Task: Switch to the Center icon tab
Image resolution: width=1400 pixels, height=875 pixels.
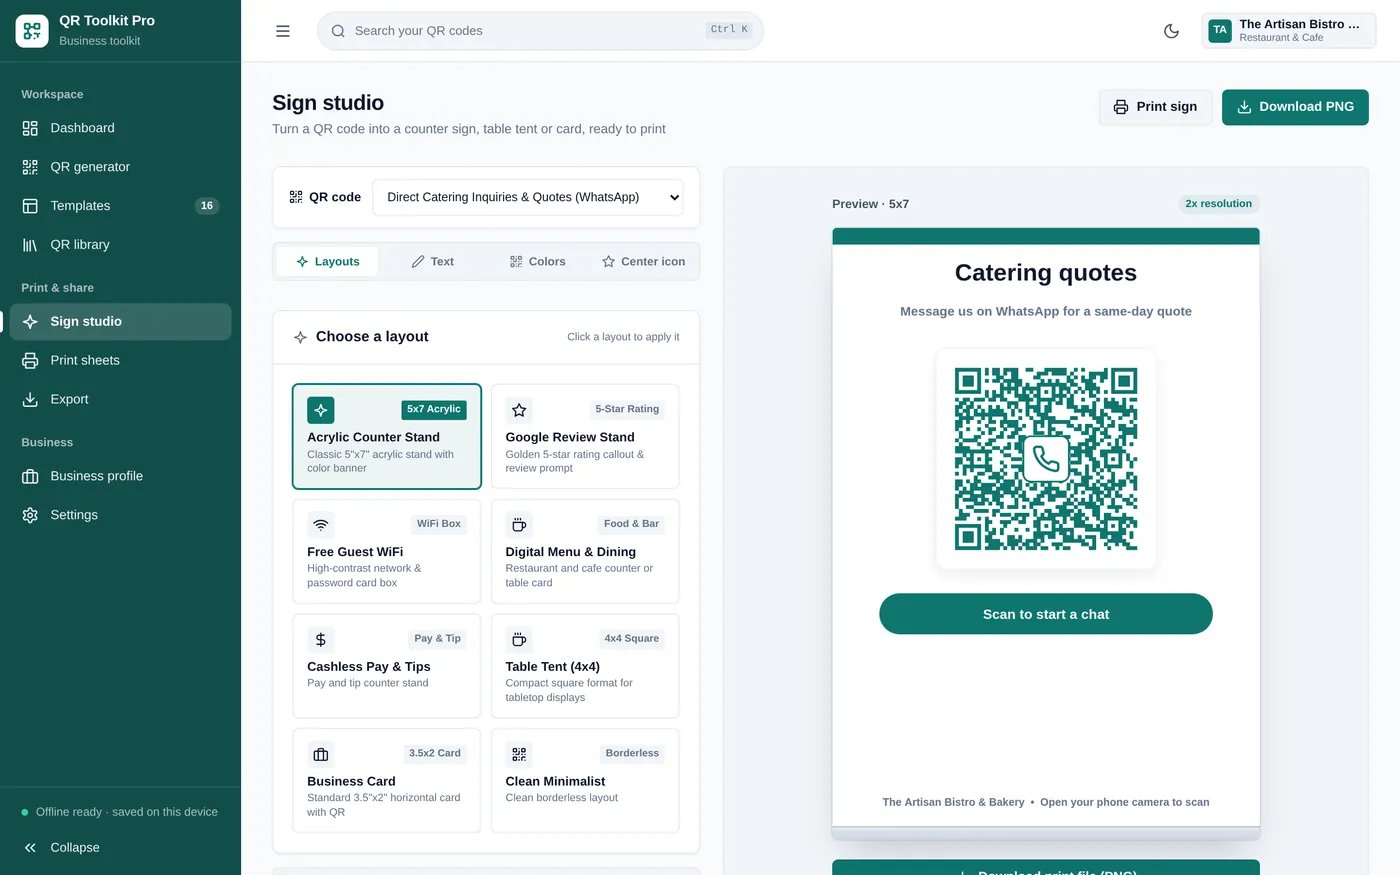Action: [644, 262]
